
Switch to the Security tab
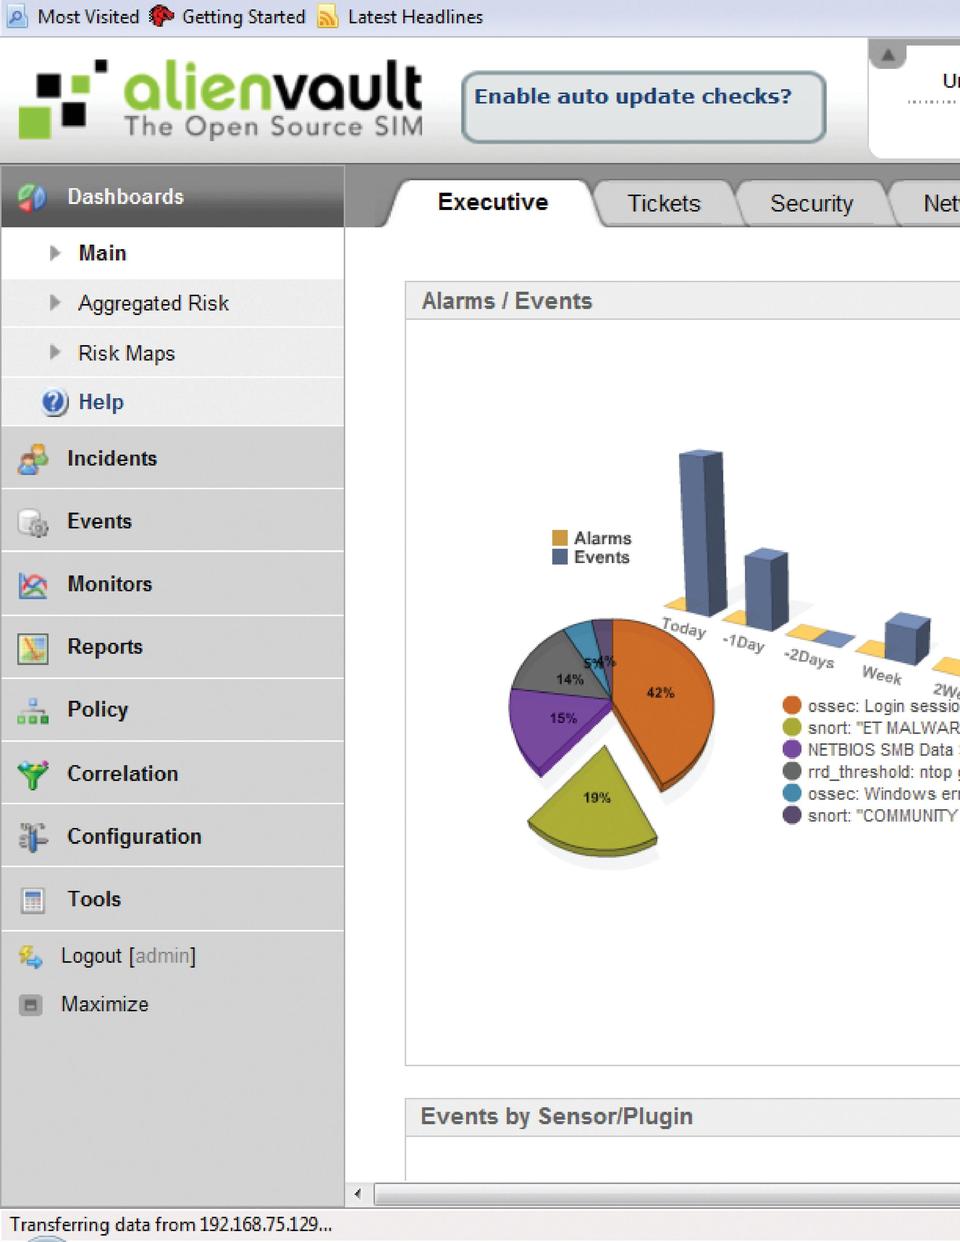click(x=811, y=204)
